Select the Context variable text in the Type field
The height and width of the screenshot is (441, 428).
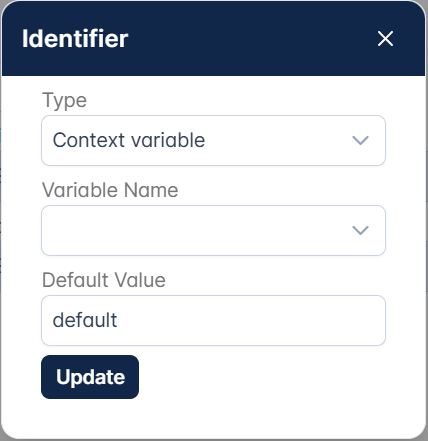pyautogui.click(x=129, y=140)
